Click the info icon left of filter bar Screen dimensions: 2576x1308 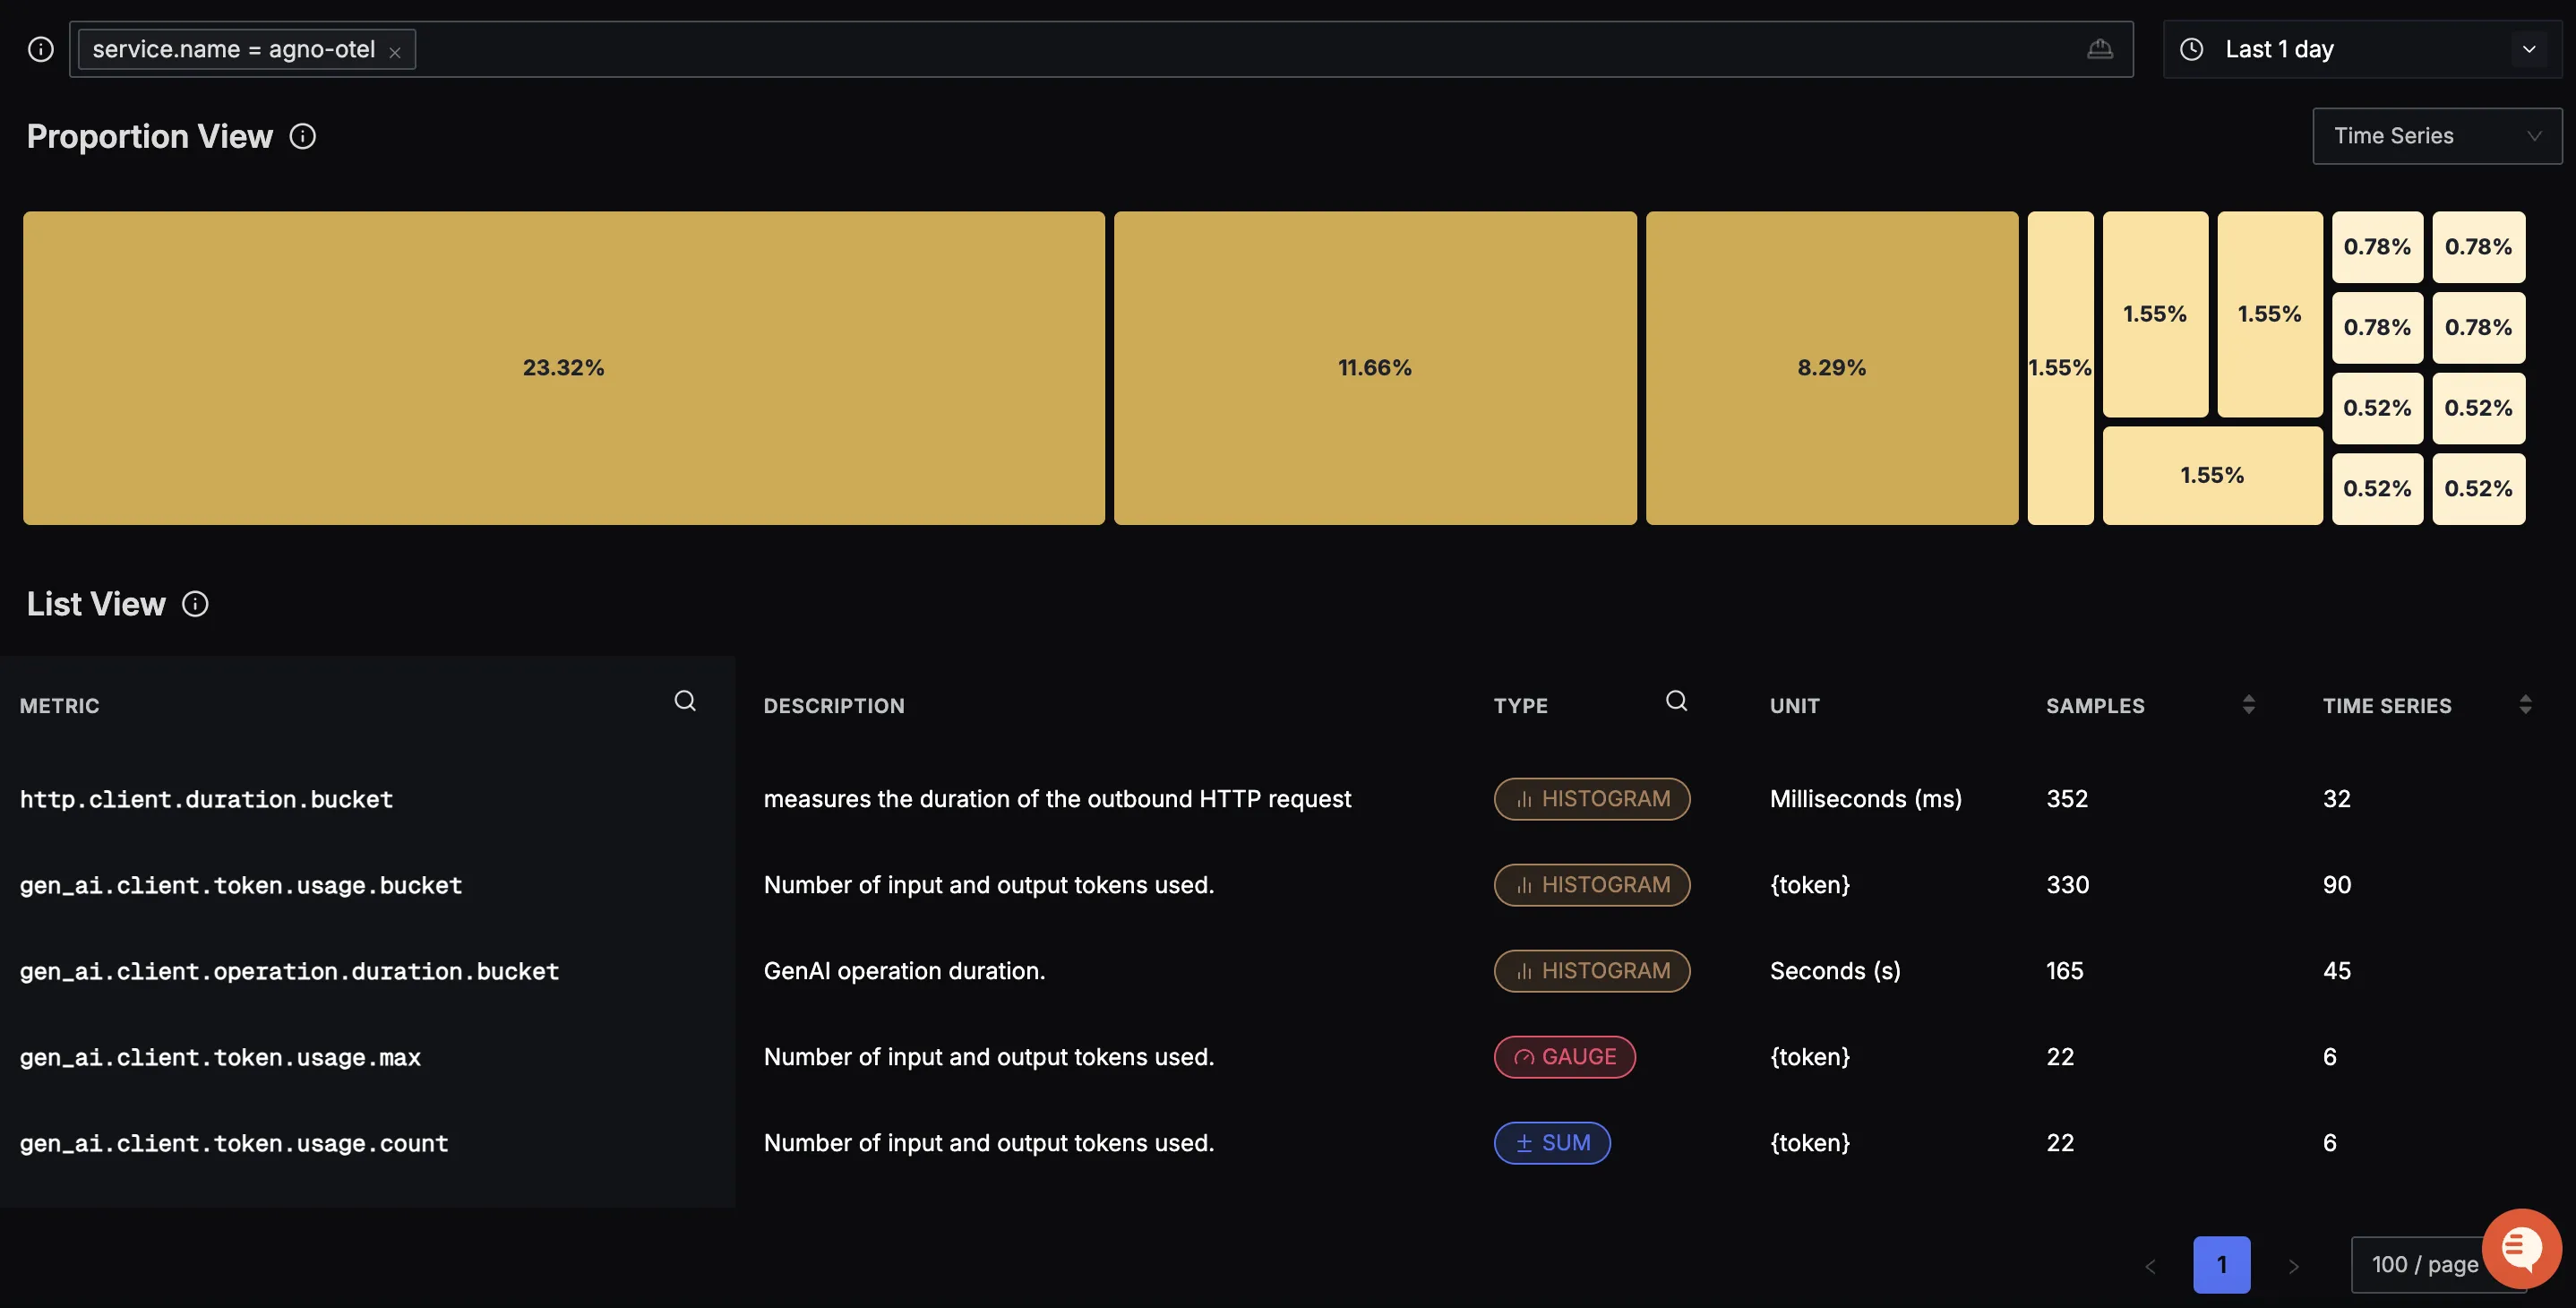pos(41,49)
